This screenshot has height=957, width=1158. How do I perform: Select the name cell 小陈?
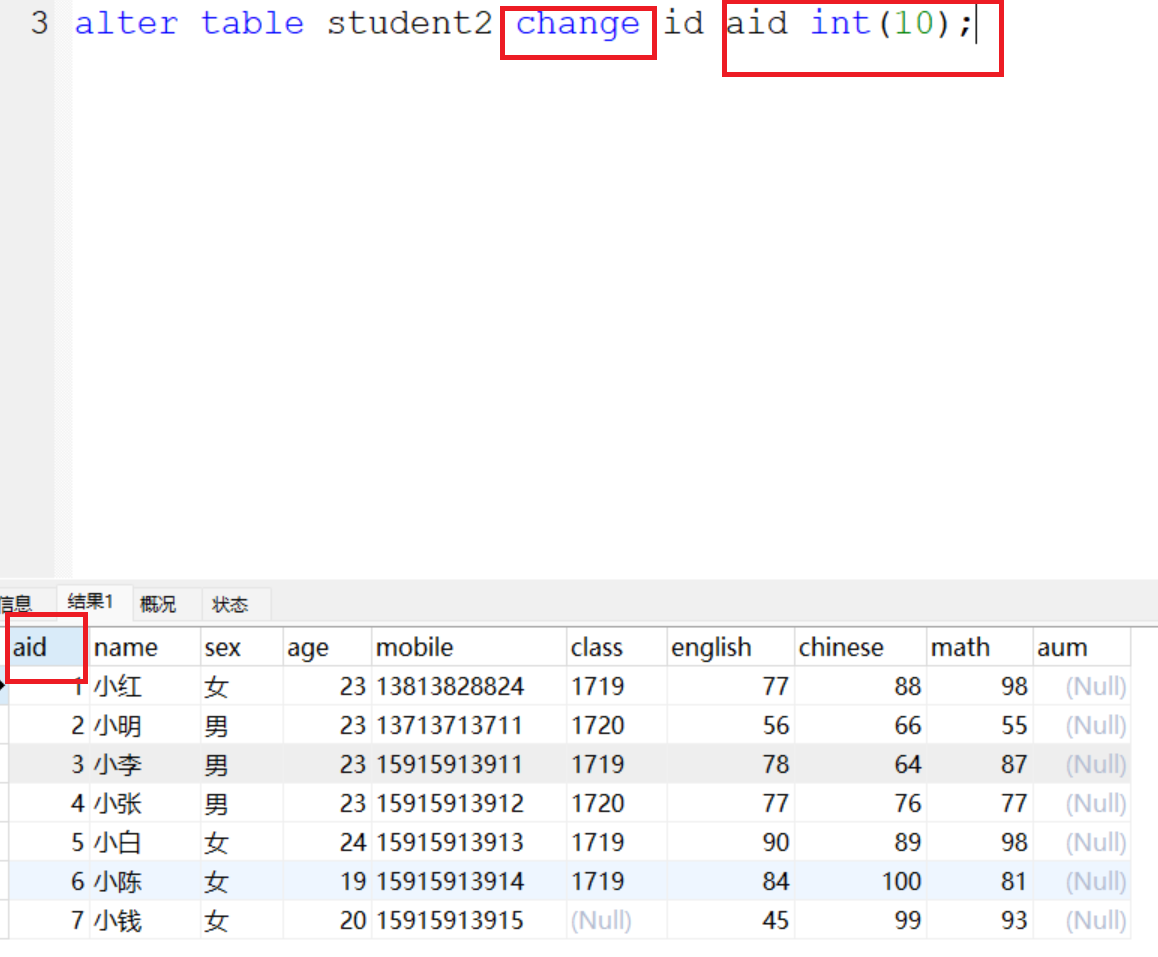click(x=145, y=882)
